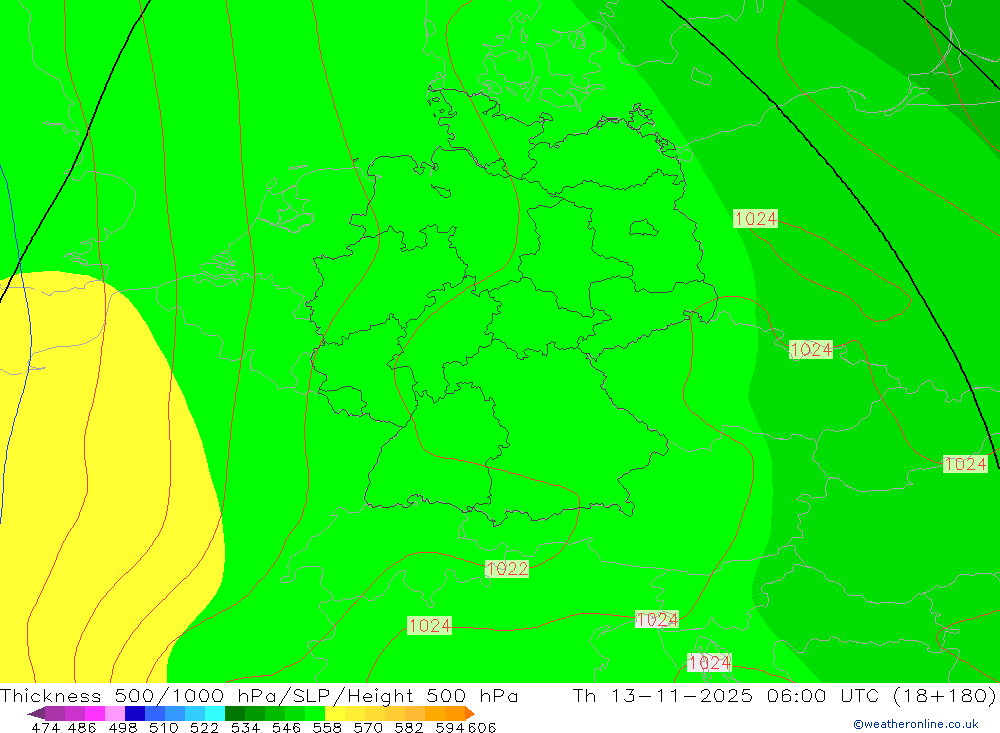Select the darkest green legend swatch
1000x733 pixels.
pyautogui.click(x=235, y=713)
